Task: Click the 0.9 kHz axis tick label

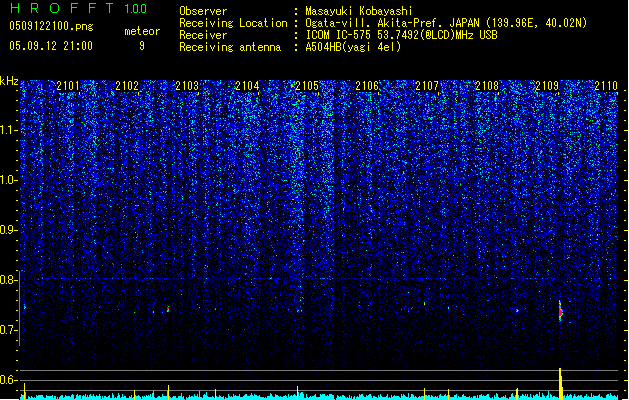Action: (x=8, y=230)
